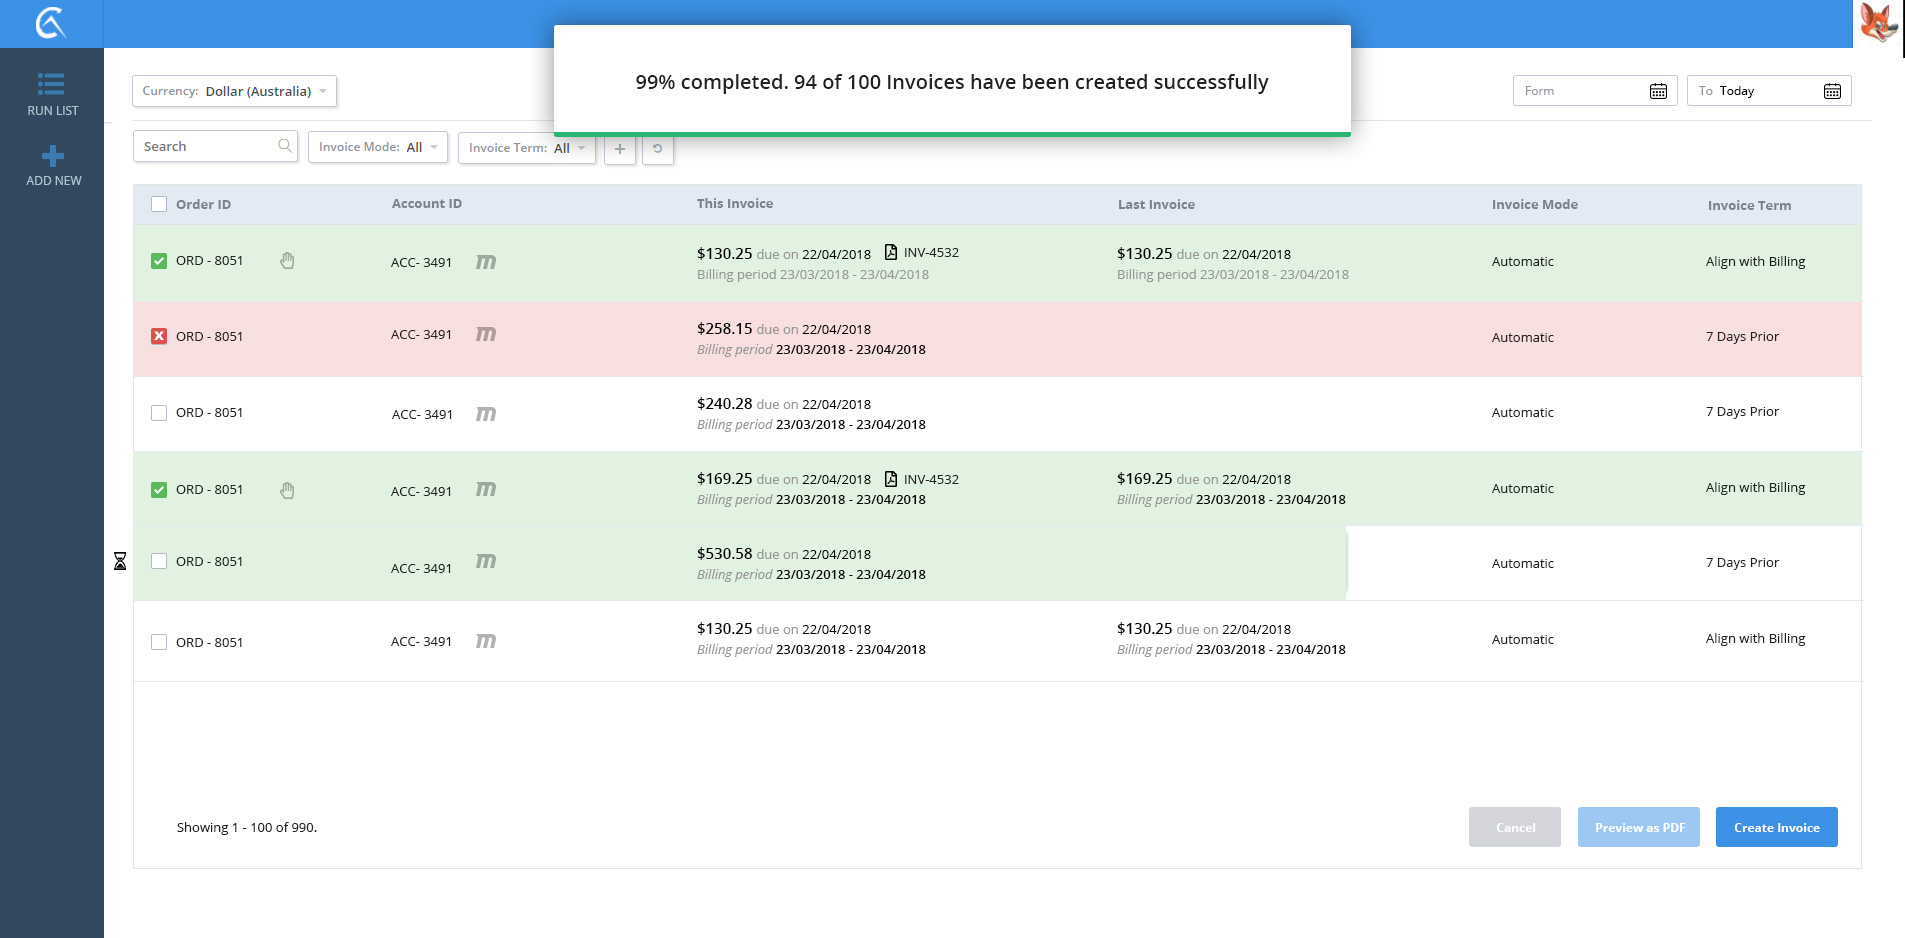Viewport: 1905px width, 938px height.
Task: Open the To date calendar icon
Action: pos(1831,91)
